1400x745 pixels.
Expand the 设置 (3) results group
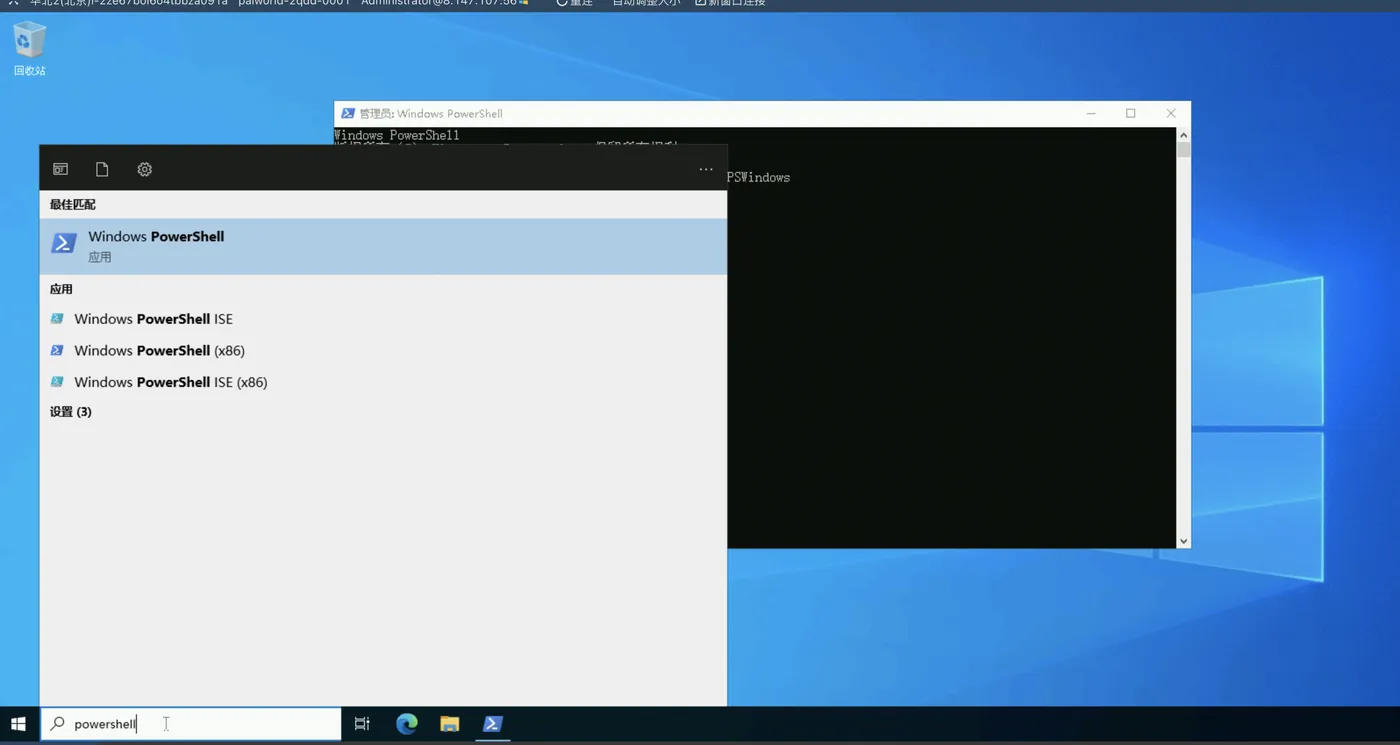coord(71,412)
